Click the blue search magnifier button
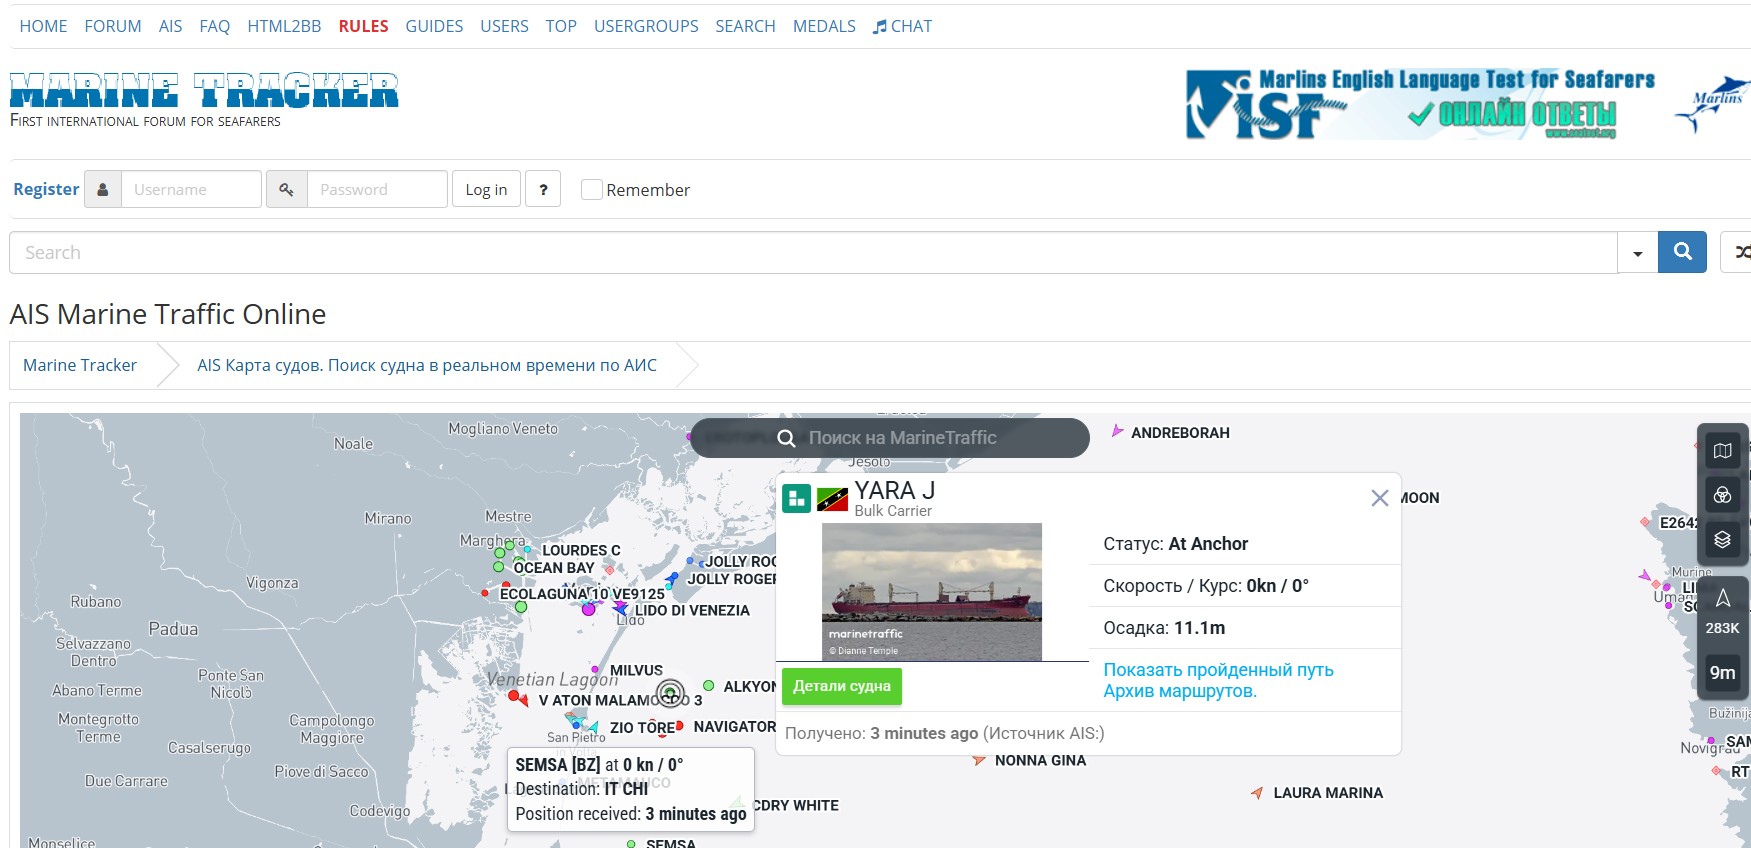This screenshot has height=848, width=1751. point(1682,252)
